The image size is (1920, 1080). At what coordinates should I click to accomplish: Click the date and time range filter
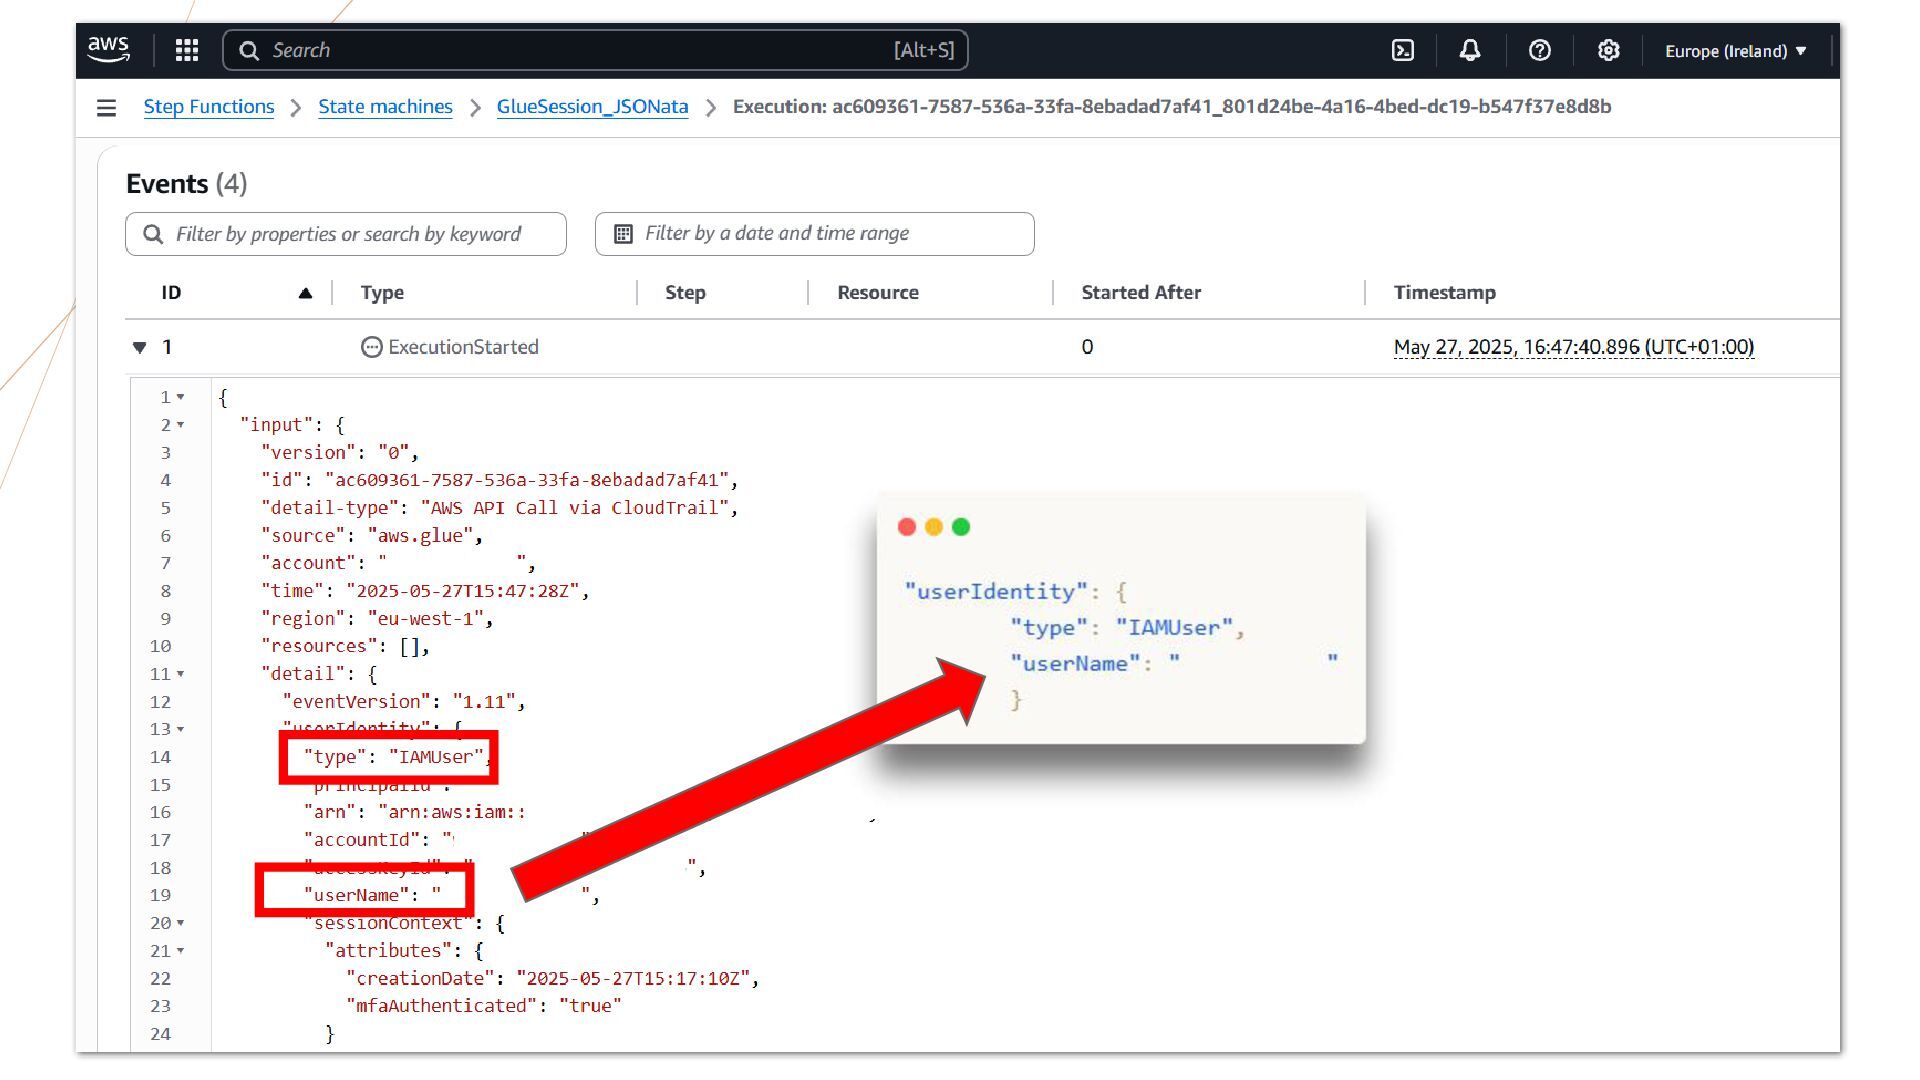pyautogui.click(x=815, y=234)
